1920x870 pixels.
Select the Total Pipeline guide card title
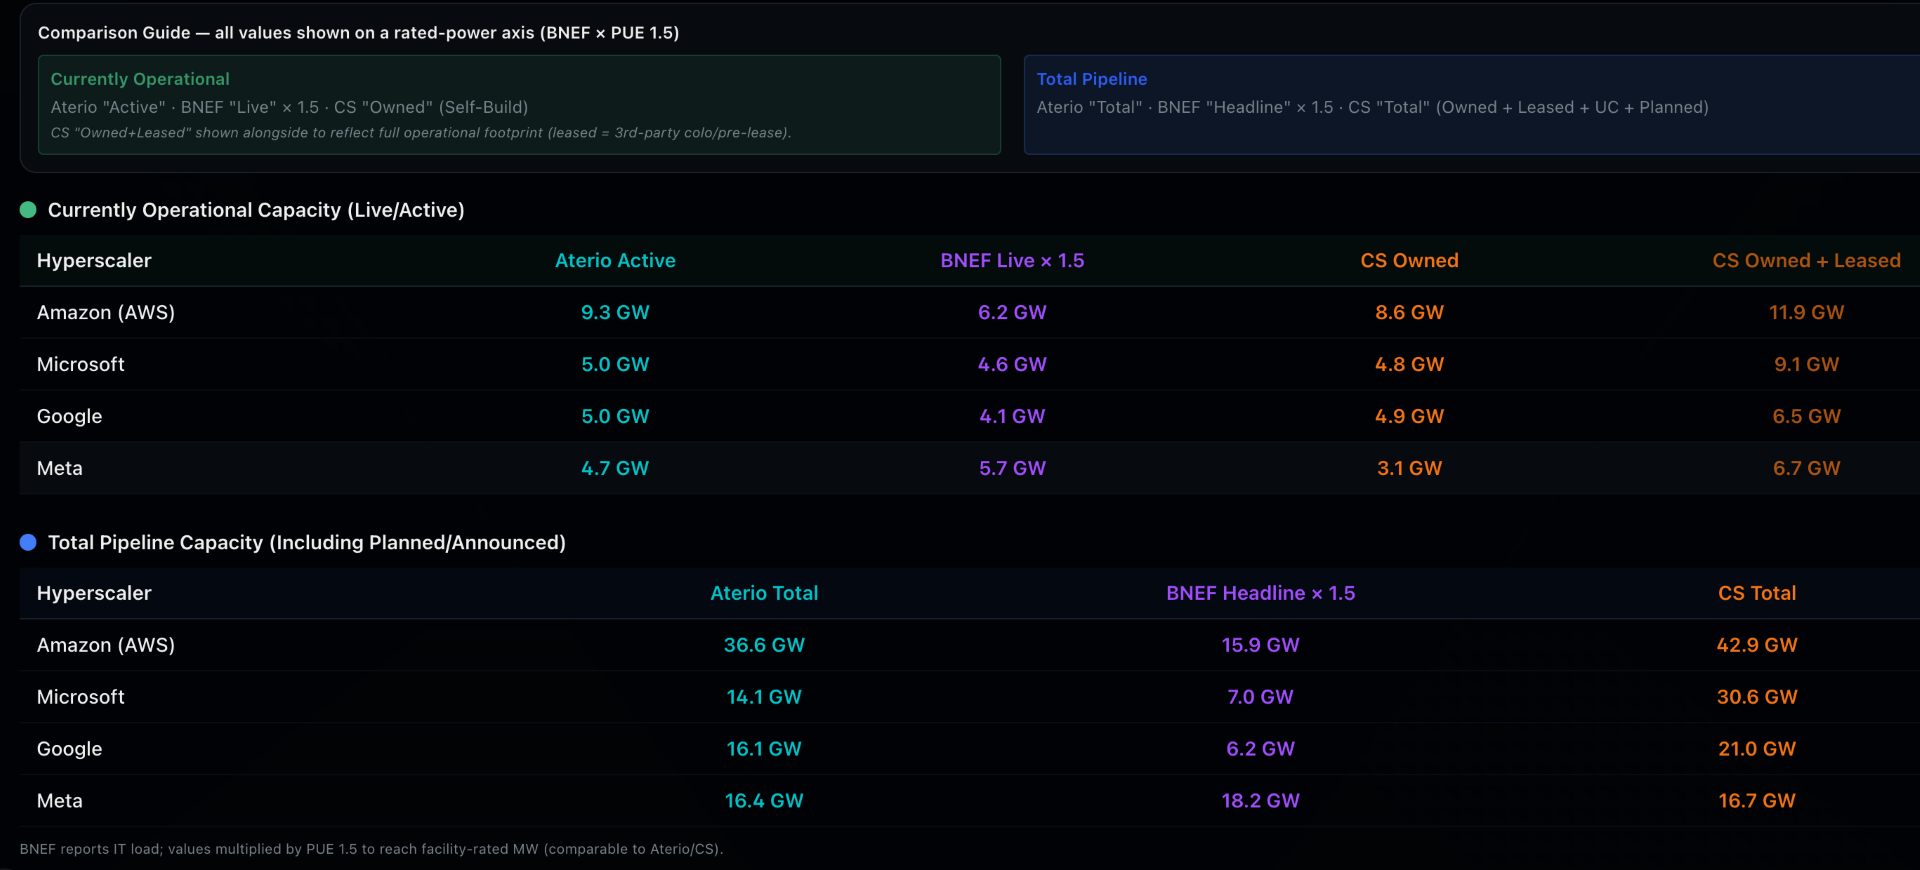coord(1091,79)
